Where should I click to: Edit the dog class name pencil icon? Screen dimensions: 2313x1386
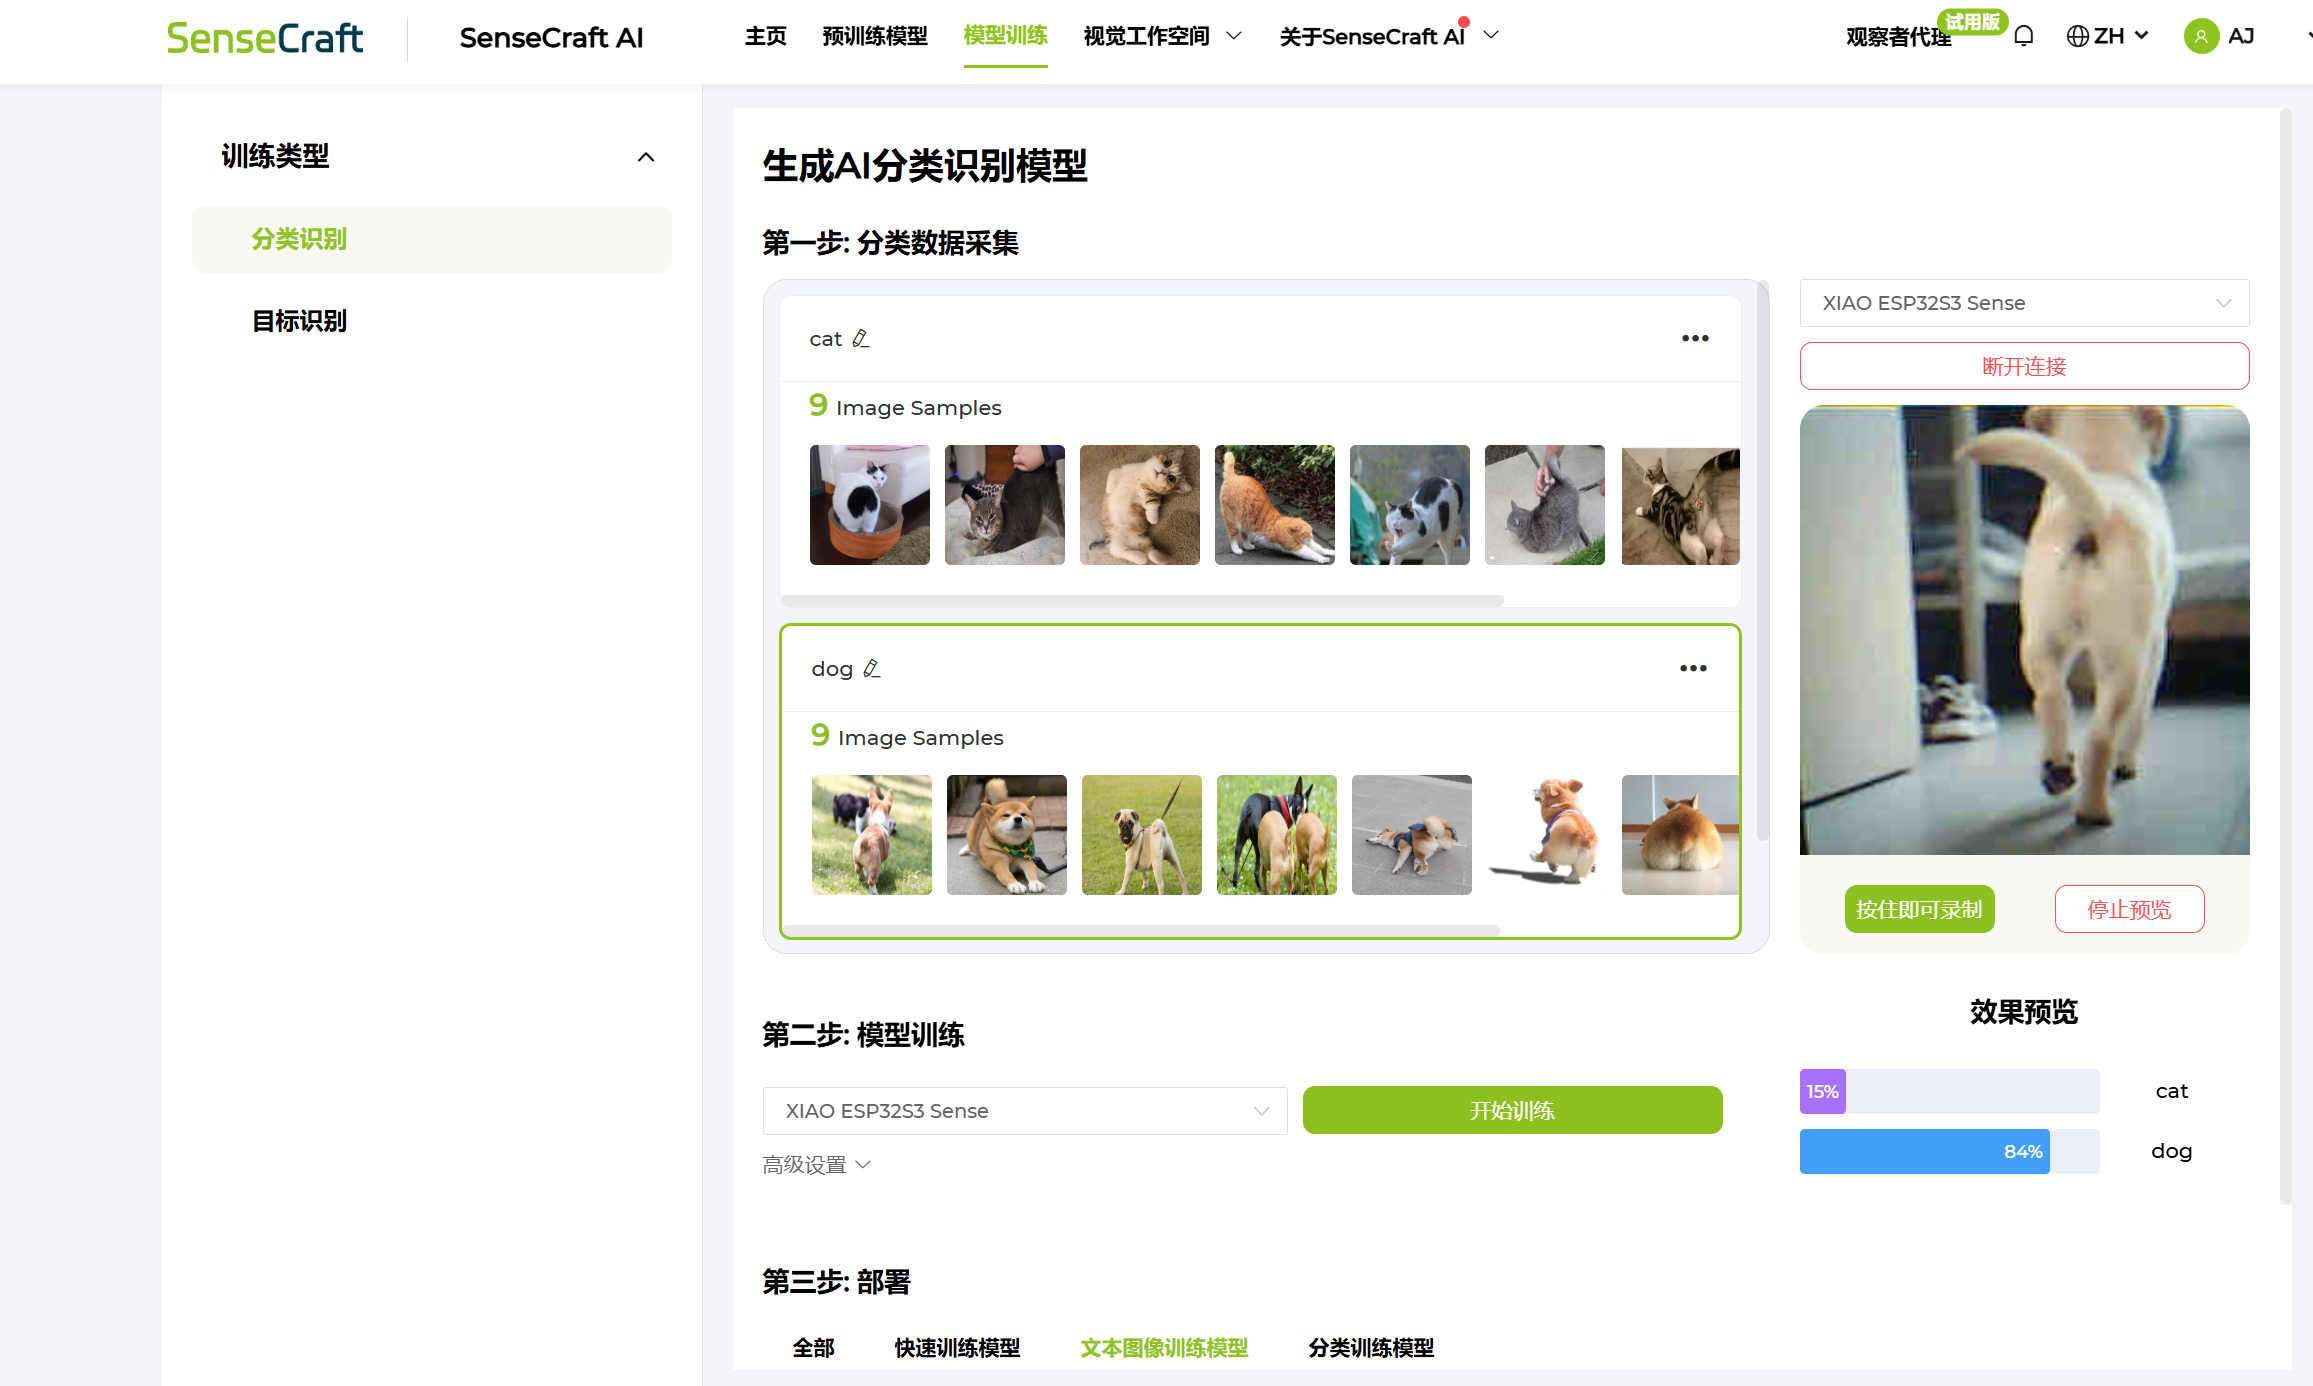tap(871, 669)
